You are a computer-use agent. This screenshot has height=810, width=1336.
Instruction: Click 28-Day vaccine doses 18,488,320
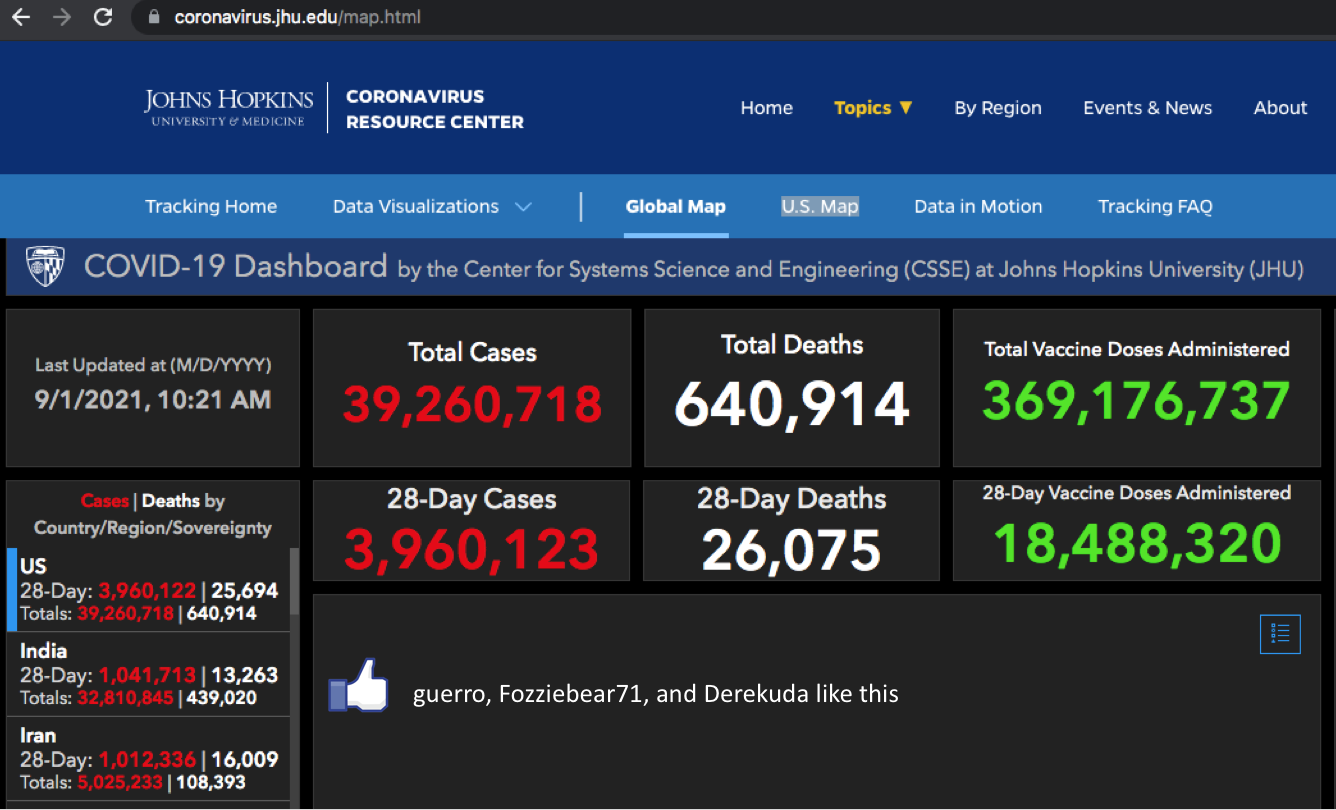(x=1137, y=544)
